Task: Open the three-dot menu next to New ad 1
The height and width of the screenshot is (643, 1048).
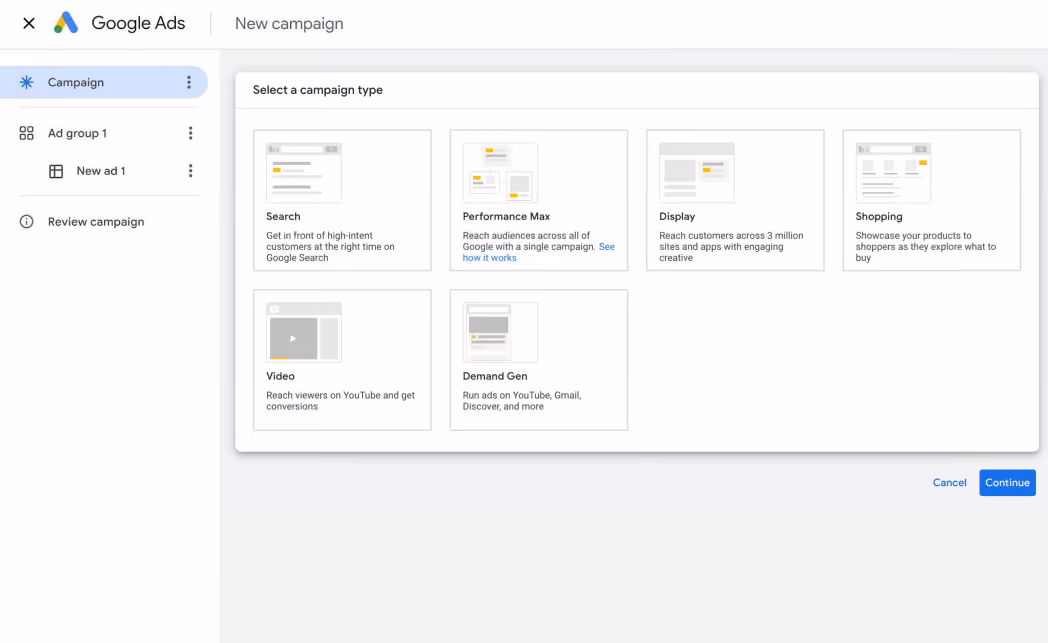Action: point(190,171)
